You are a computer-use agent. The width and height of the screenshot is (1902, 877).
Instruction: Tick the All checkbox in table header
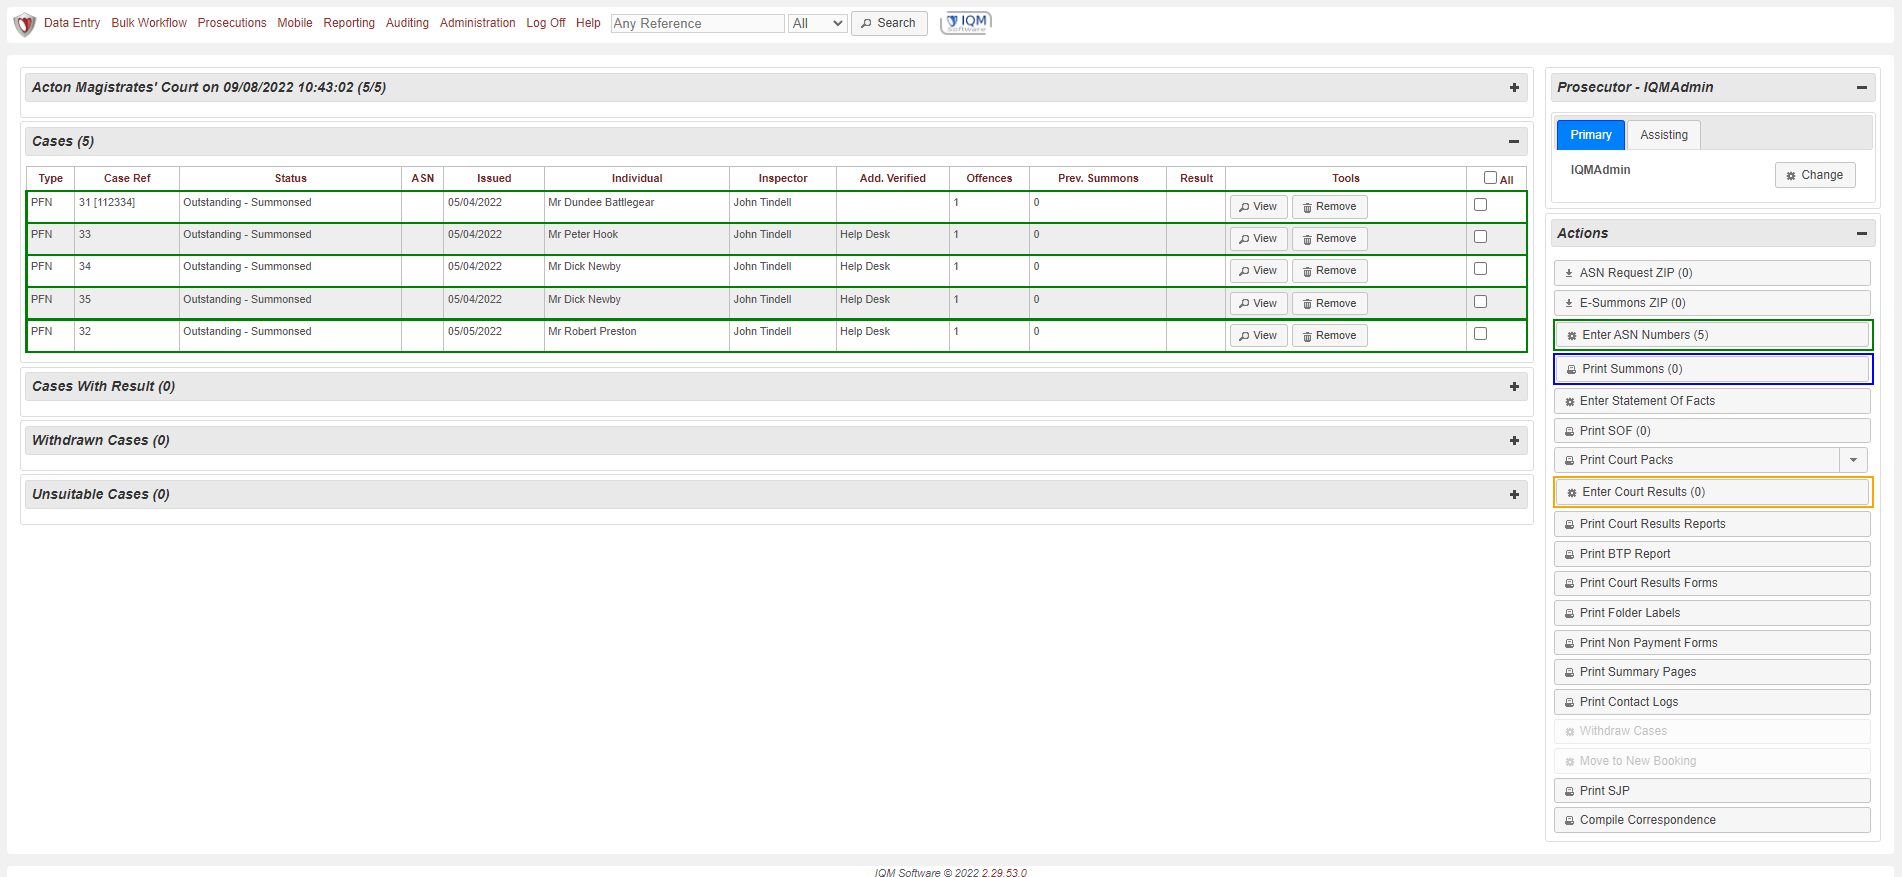(x=1490, y=178)
